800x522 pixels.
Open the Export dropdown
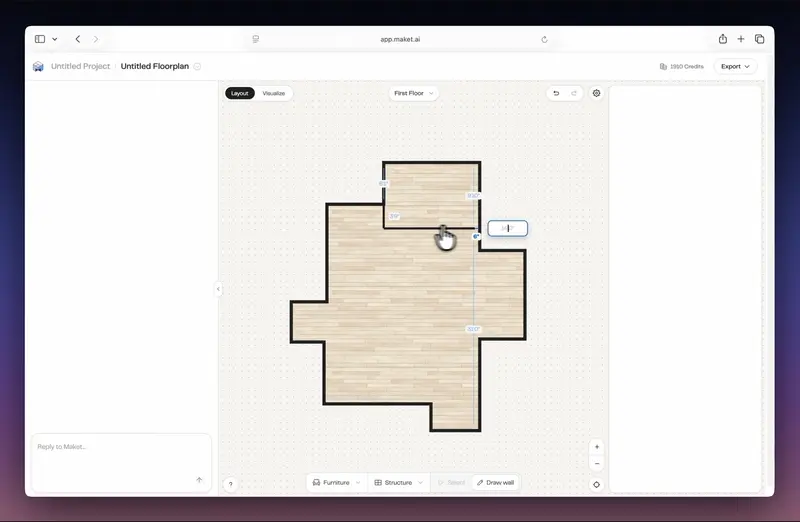(735, 66)
